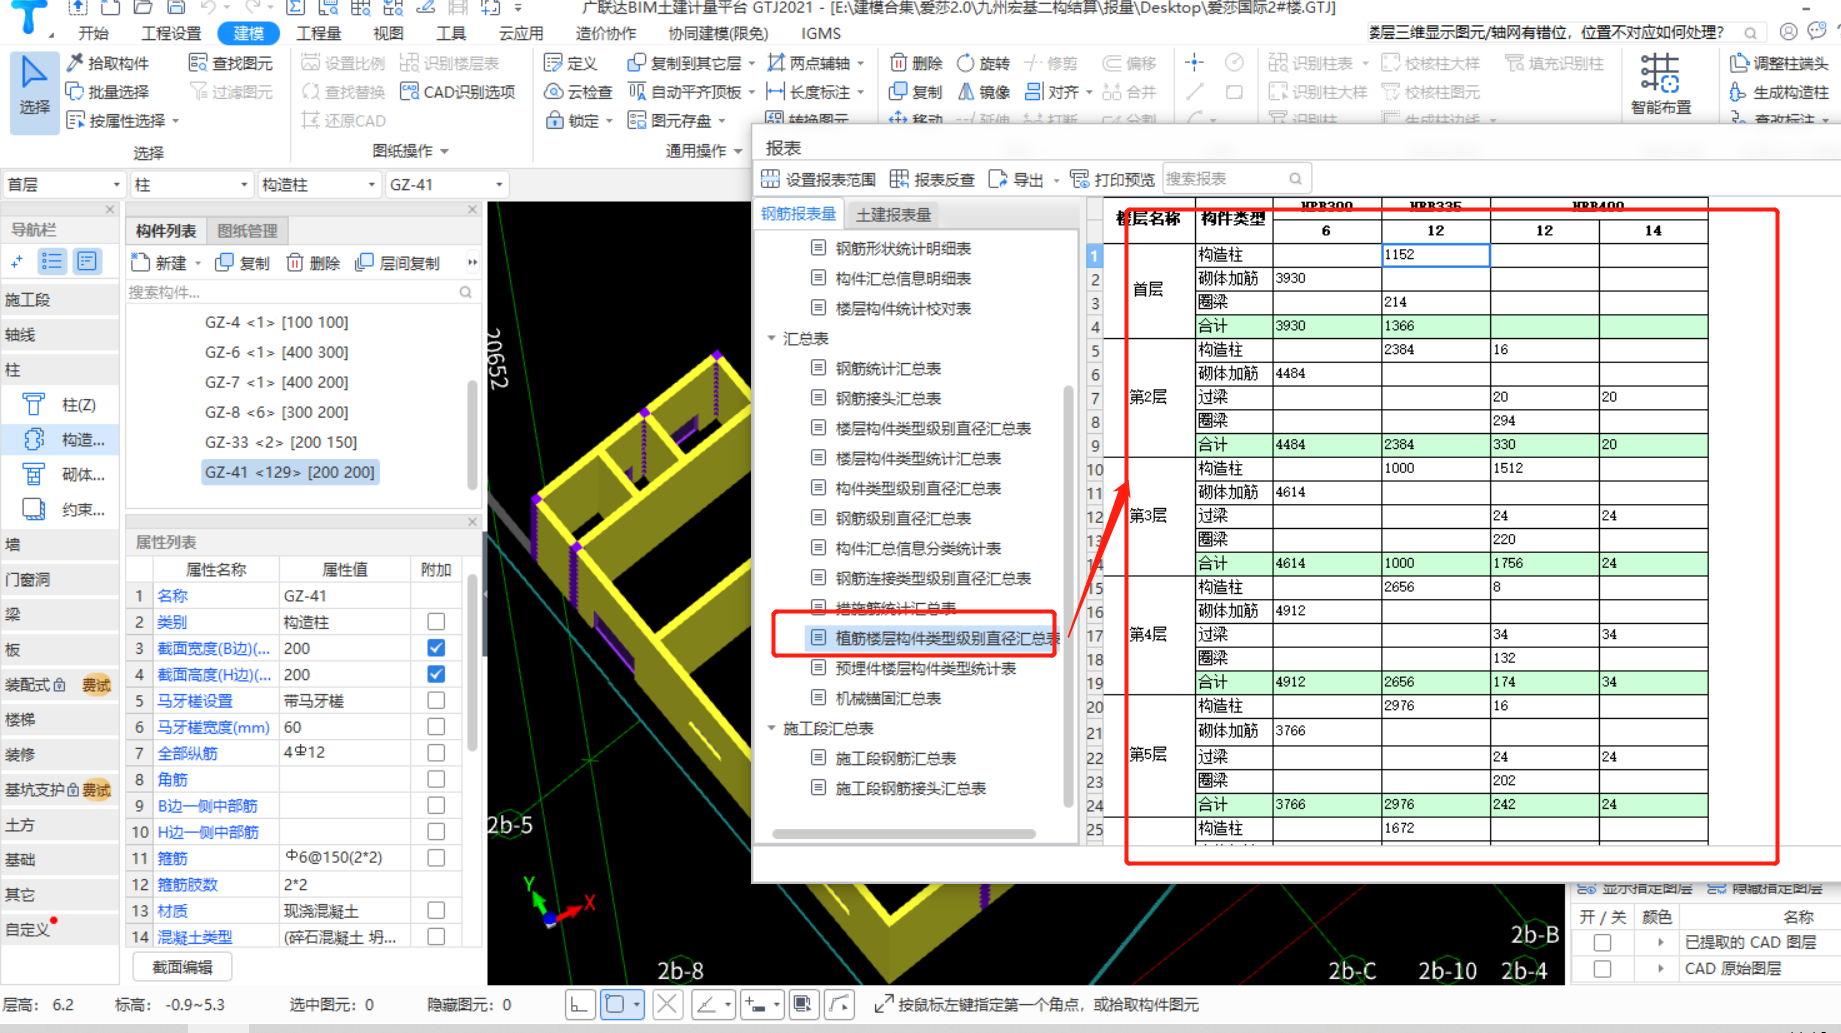
Task: Click the report tree horizontal scrollbar
Action: coord(903,834)
